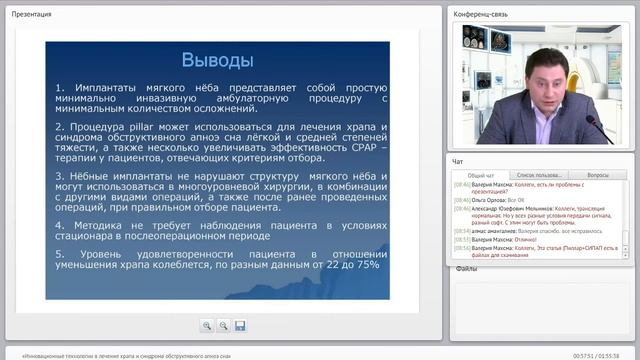Zoom in on the presentation slide
Viewport: 640px width, 360px height.
click(207, 326)
